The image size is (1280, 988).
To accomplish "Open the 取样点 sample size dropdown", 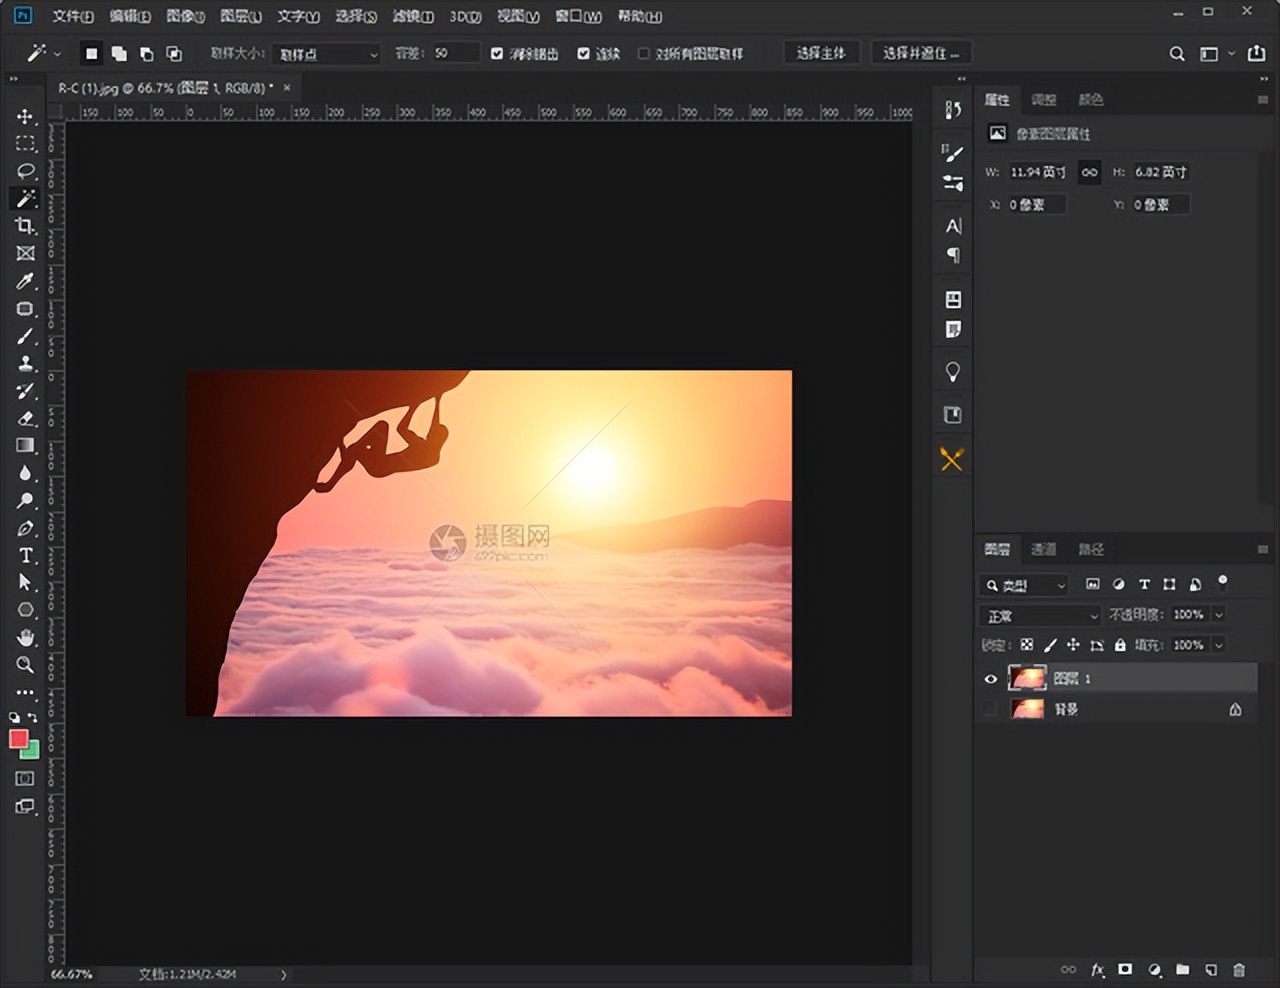I will (326, 54).
